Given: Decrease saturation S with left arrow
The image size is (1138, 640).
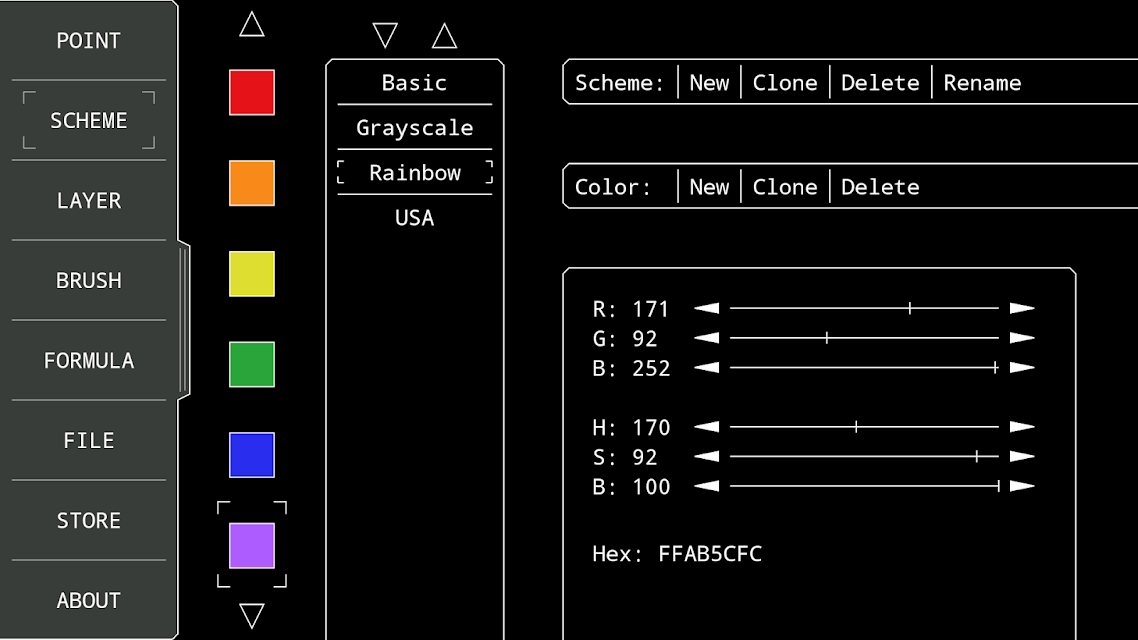Looking at the screenshot, I should tap(706, 456).
